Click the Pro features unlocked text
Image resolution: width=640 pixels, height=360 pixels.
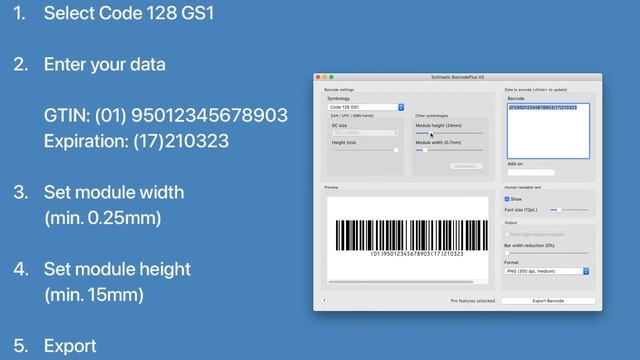click(x=473, y=301)
